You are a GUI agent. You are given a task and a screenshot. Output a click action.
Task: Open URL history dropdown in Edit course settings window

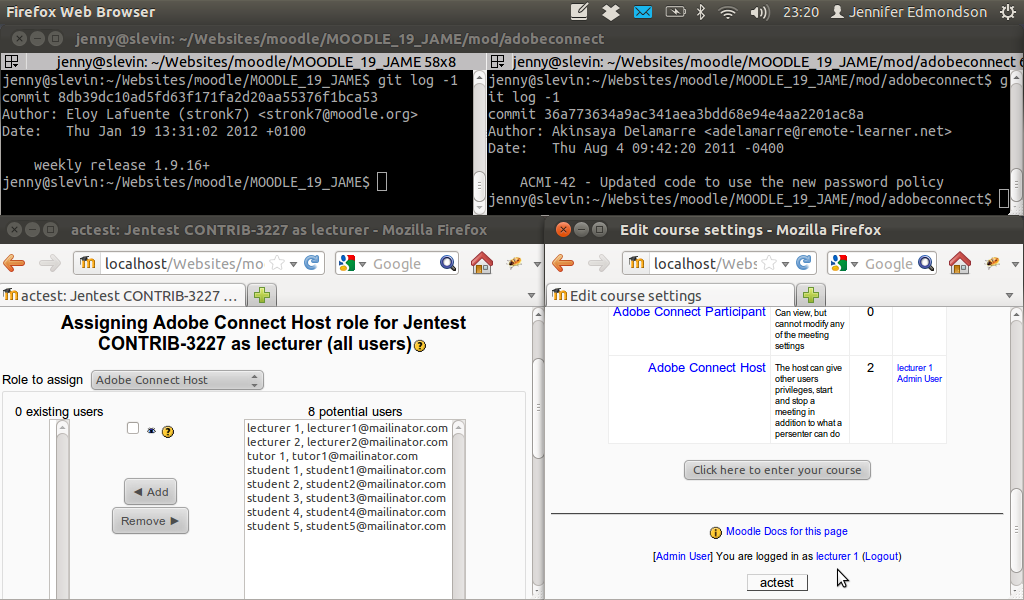click(786, 264)
